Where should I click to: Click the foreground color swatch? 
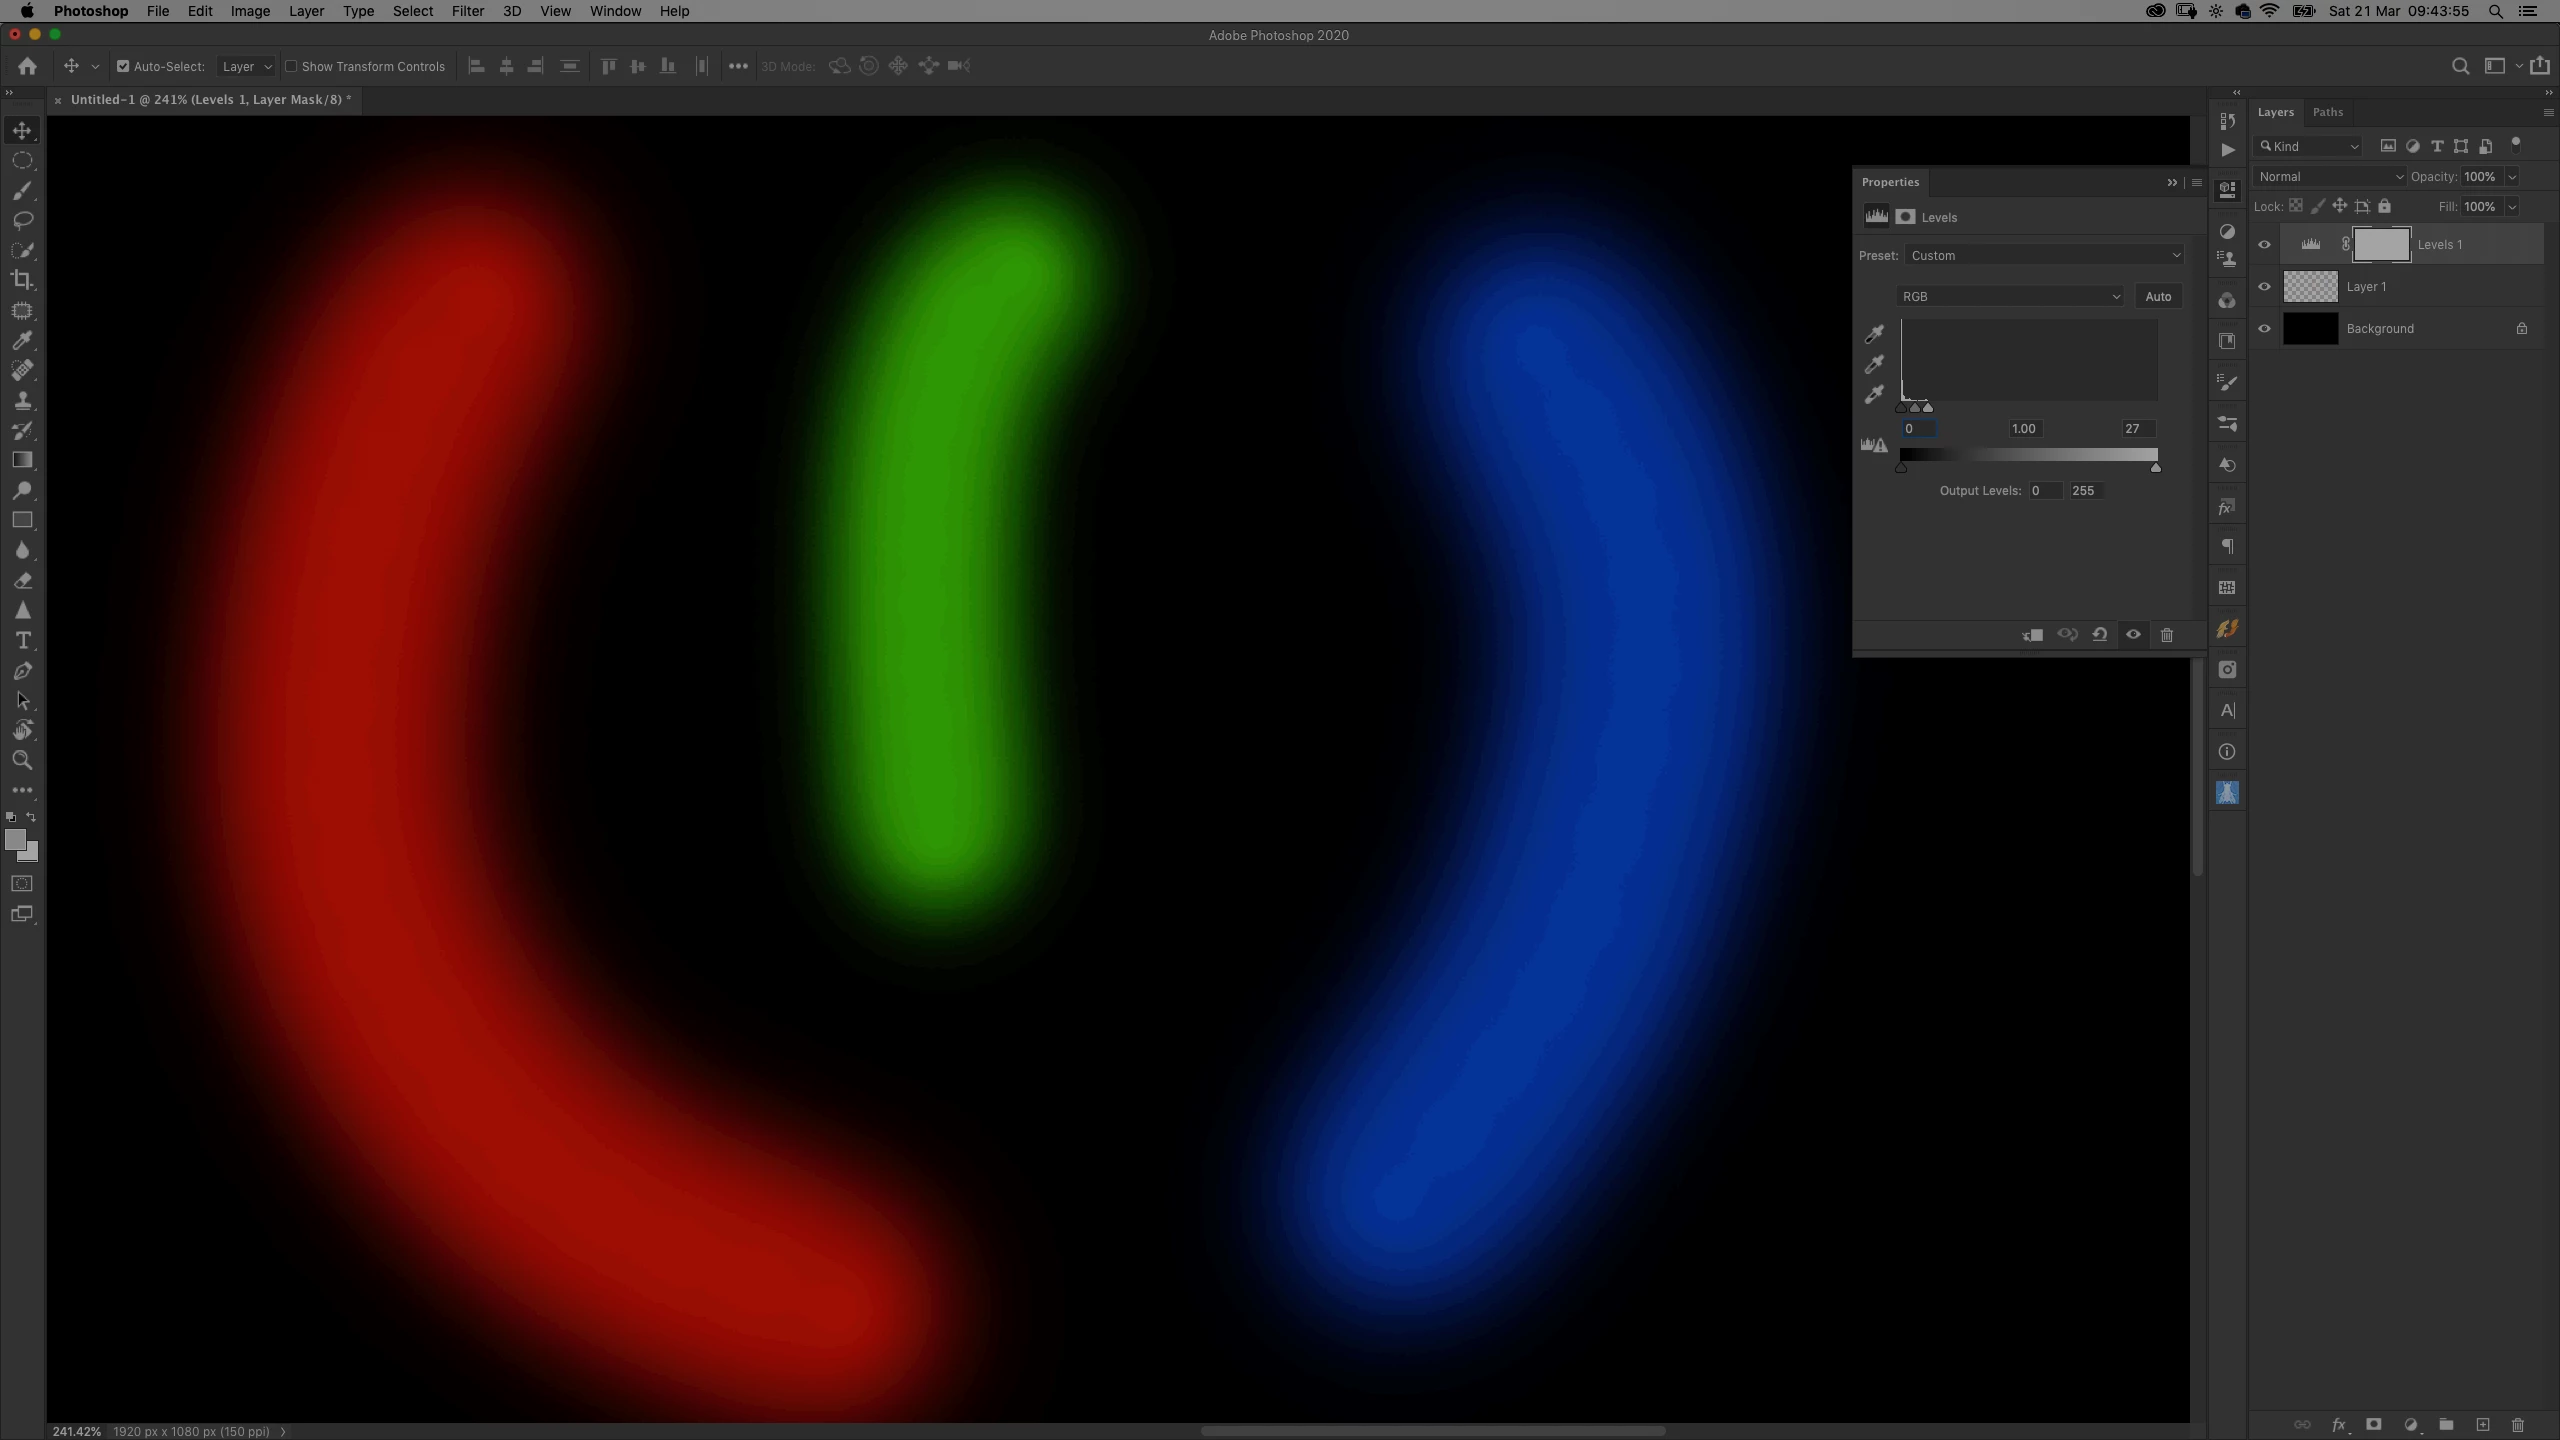(x=14, y=840)
